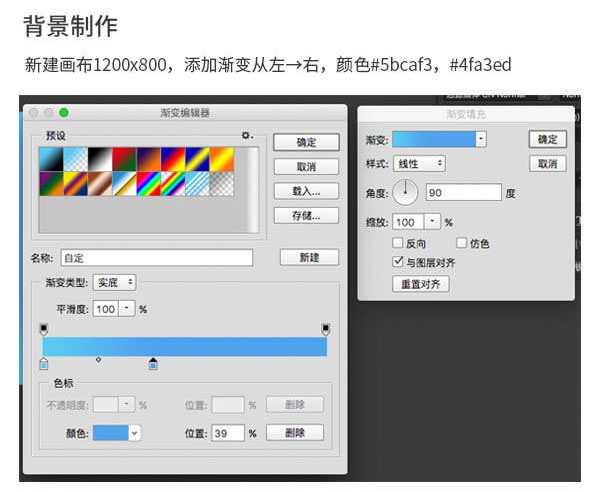Click the midpoint diamond below gradient bar
This screenshot has height=492, width=600.
(x=99, y=360)
